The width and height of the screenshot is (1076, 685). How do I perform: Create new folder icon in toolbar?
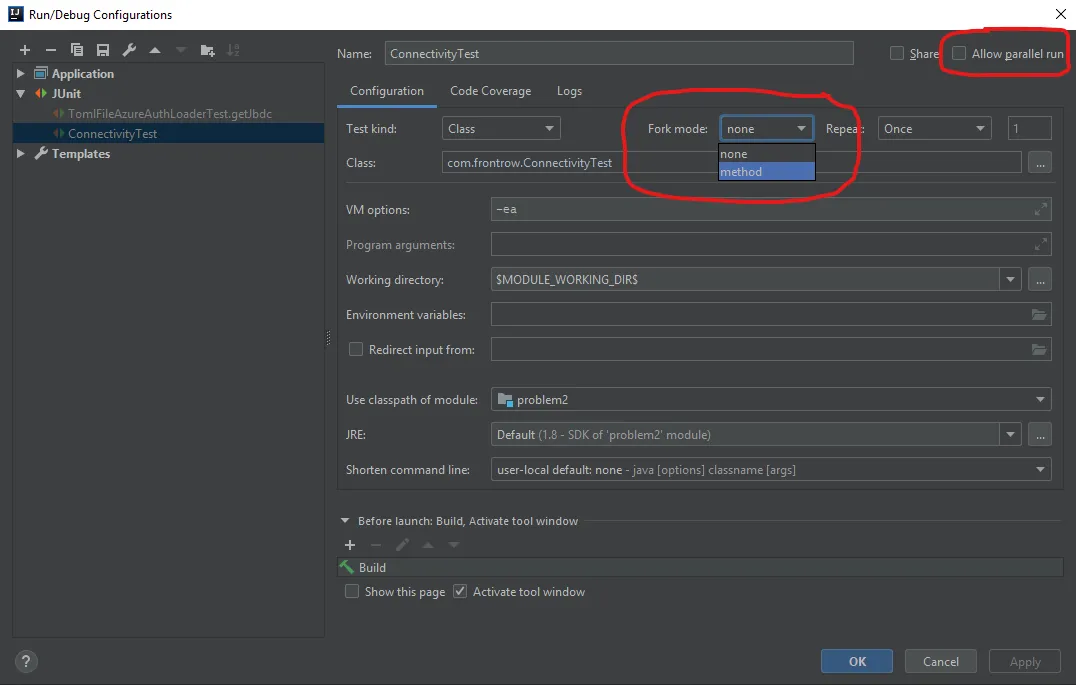click(207, 50)
